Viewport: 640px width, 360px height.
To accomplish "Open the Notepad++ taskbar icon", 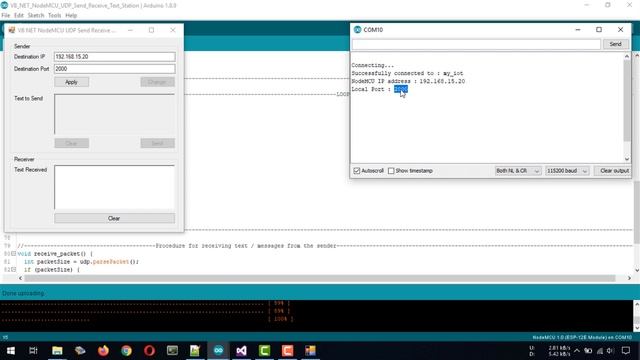I will (195, 351).
